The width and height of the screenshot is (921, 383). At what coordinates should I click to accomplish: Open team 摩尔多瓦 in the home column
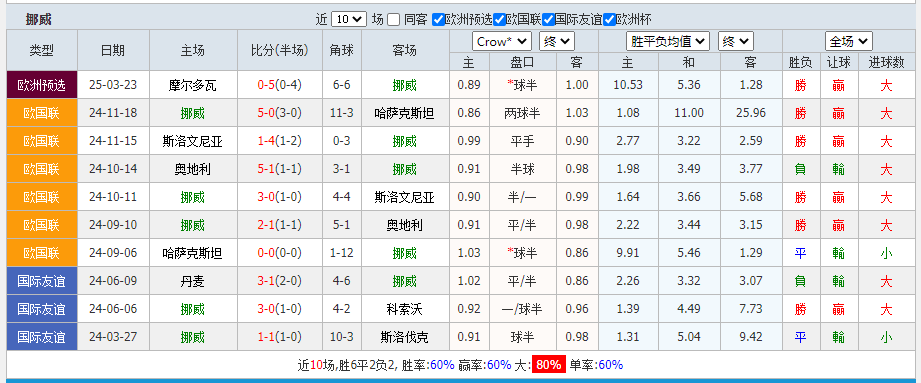tap(193, 85)
